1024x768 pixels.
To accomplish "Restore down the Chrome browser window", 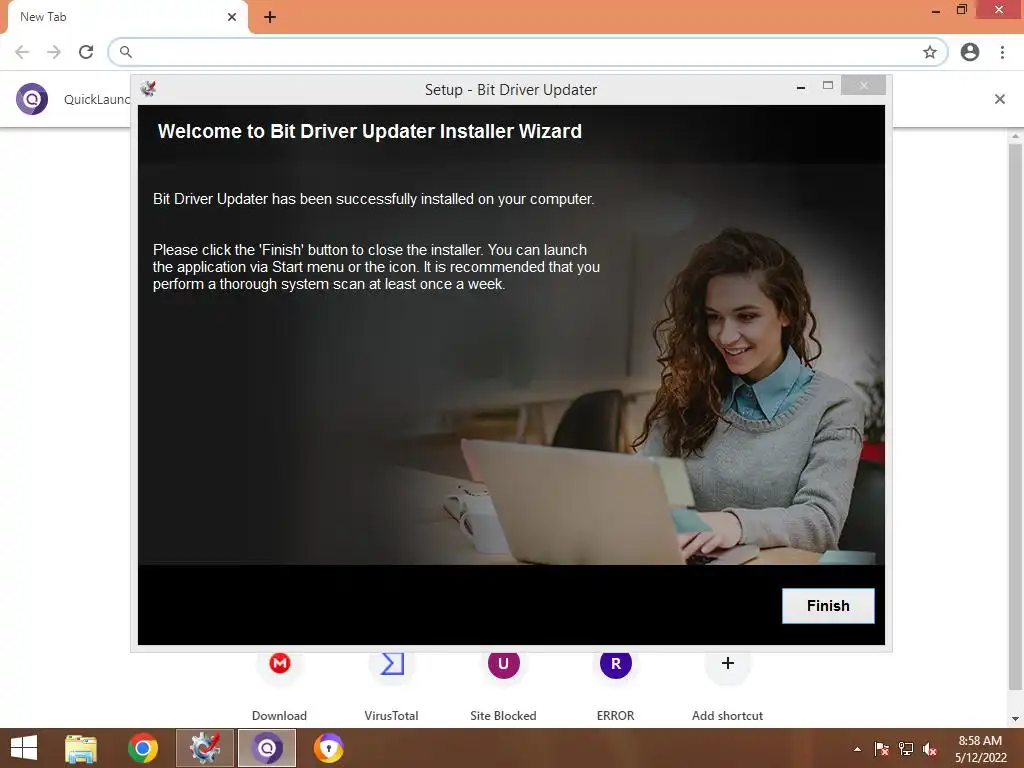I will pyautogui.click(x=962, y=10).
